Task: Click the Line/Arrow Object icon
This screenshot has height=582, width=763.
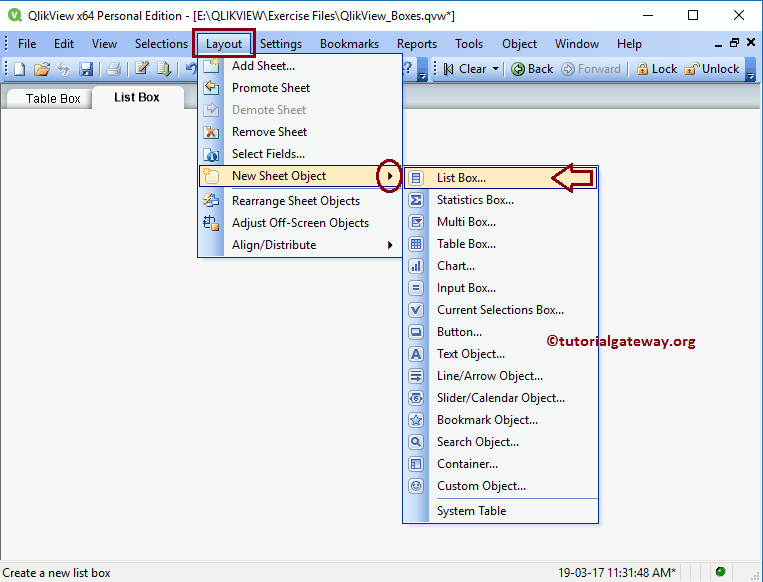Action: click(416, 376)
